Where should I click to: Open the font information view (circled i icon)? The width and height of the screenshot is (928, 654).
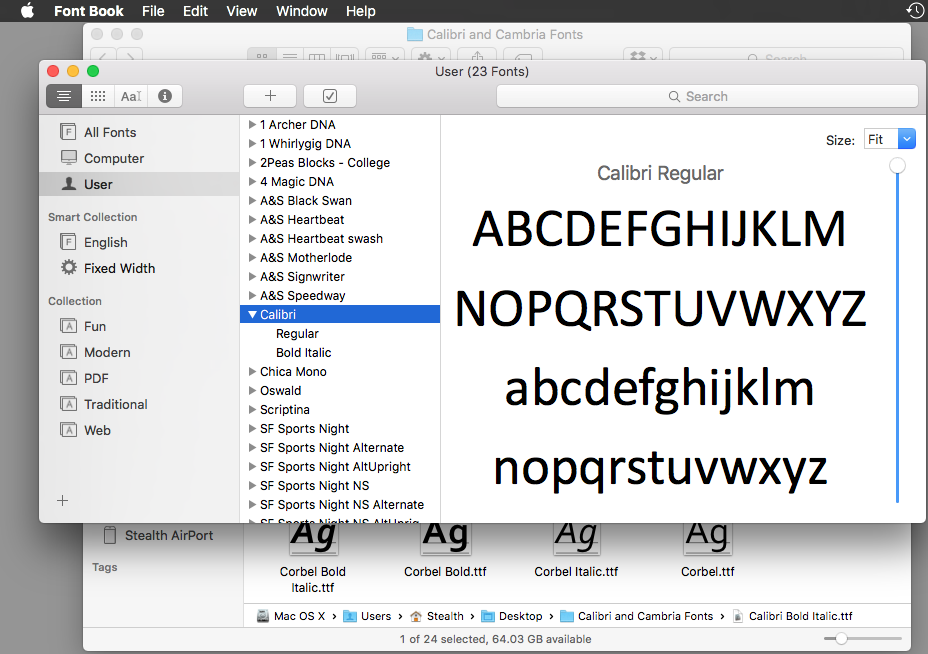pos(164,96)
